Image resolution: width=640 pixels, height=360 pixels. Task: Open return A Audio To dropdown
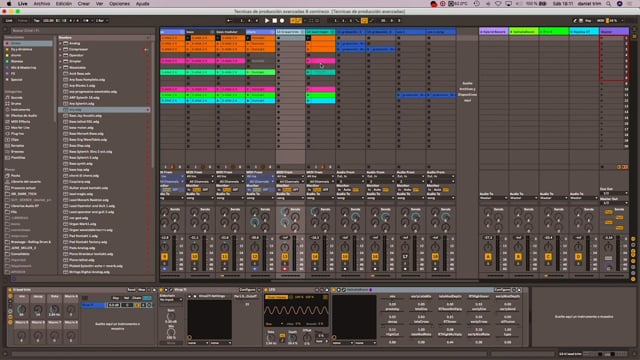(493, 198)
